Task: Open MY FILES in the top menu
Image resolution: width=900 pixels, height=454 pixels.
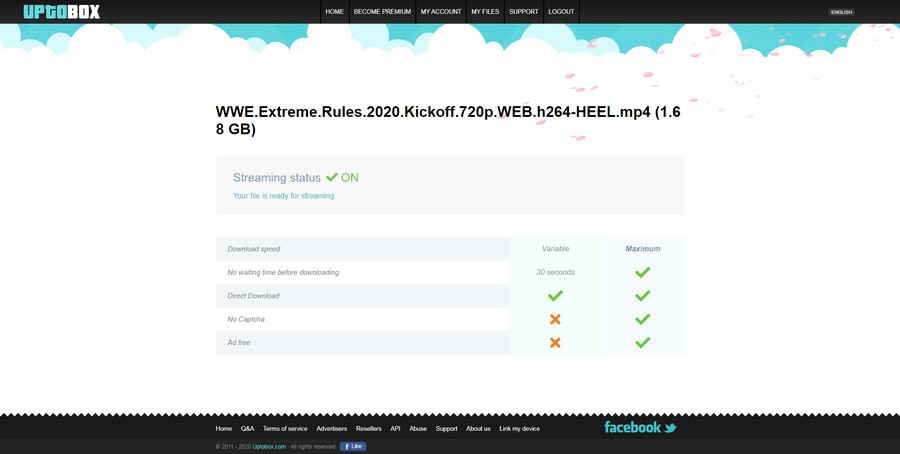Action: click(x=485, y=11)
